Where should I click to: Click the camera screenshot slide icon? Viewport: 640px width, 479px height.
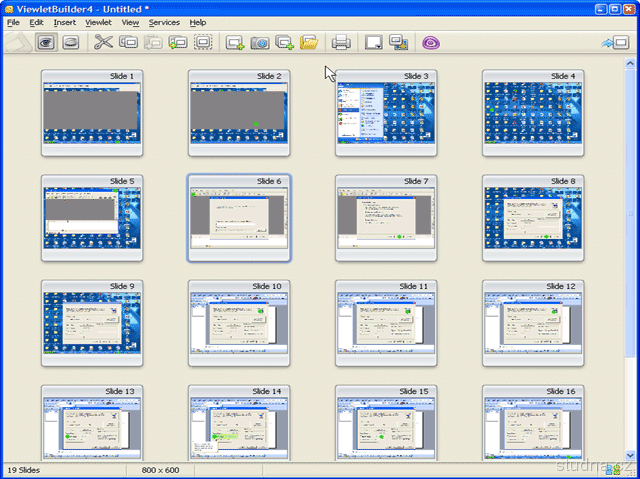pyautogui.click(x=260, y=42)
